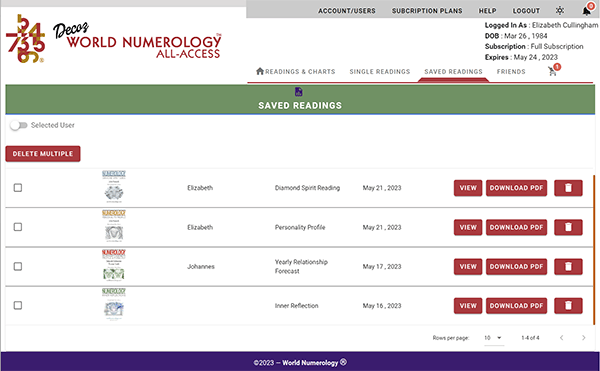Open the shopping cart icon
The image size is (600, 371).
[x=552, y=71]
